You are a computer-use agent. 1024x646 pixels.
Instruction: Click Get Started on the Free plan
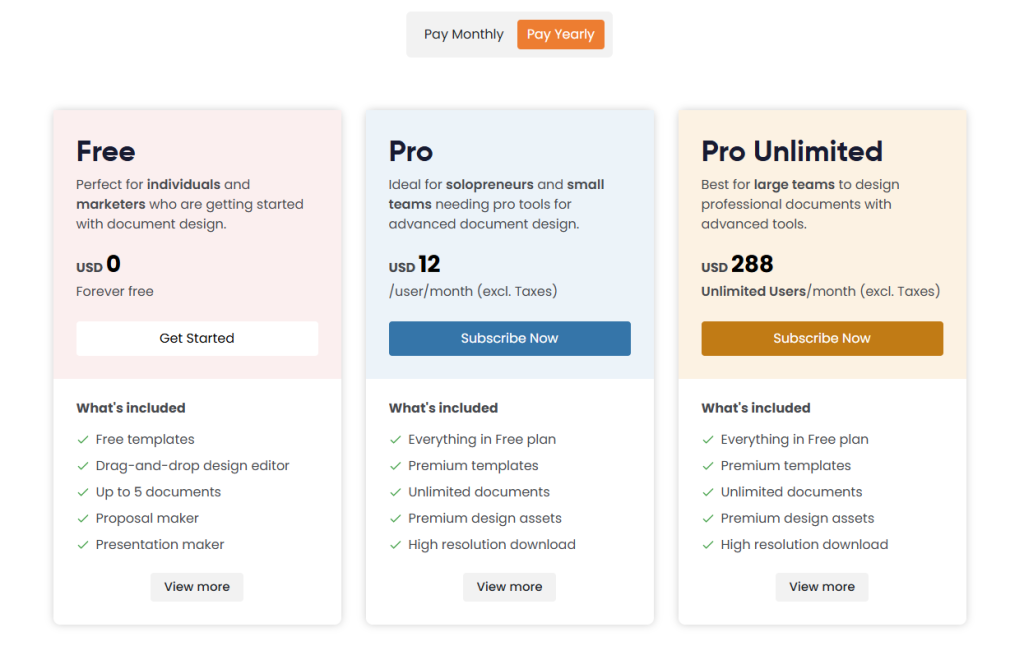(196, 338)
